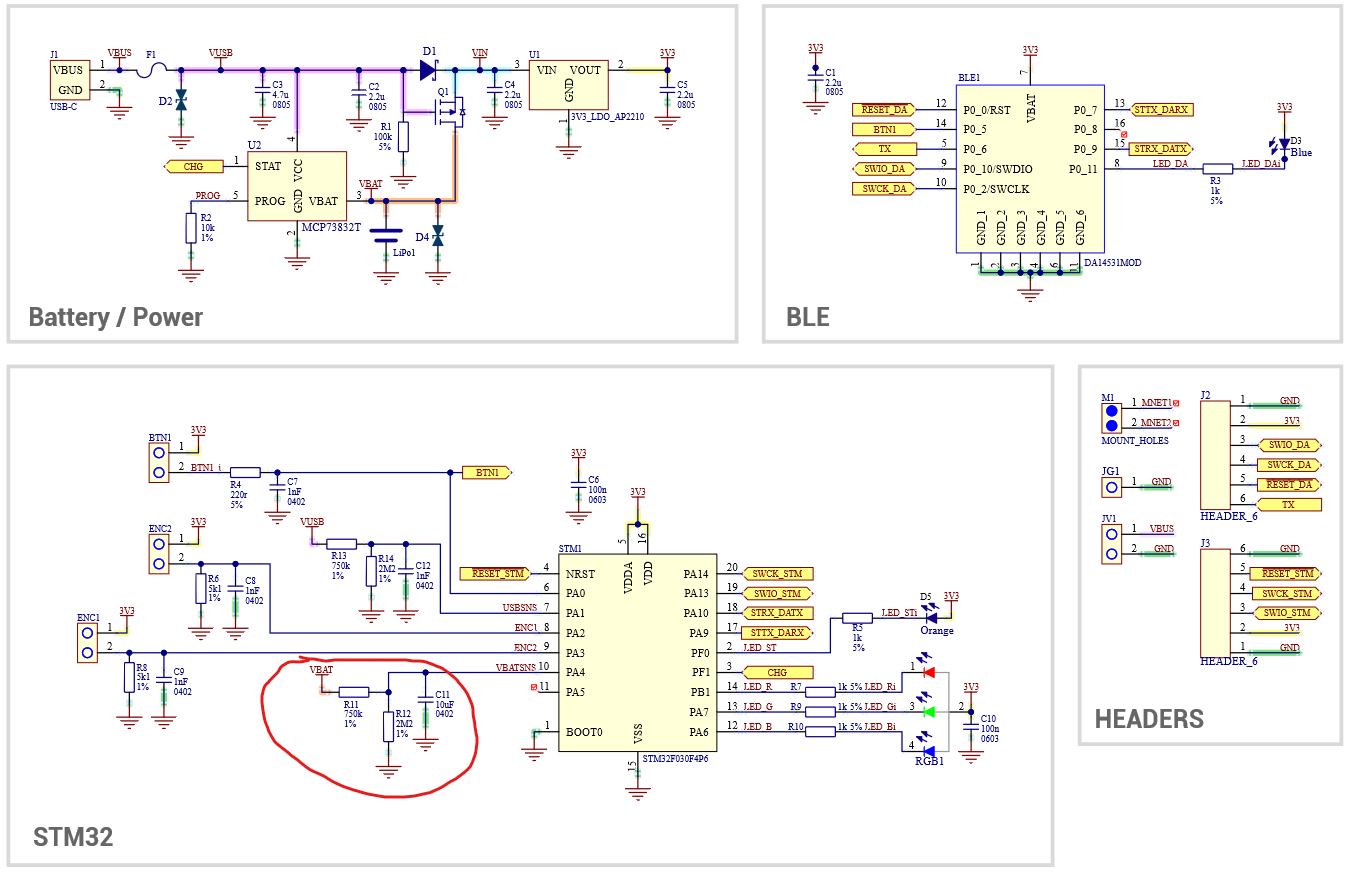The image size is (1349, 872).
Task: Click resistor R4 220r
Action: pyautogui.click(x=245, y=472)
